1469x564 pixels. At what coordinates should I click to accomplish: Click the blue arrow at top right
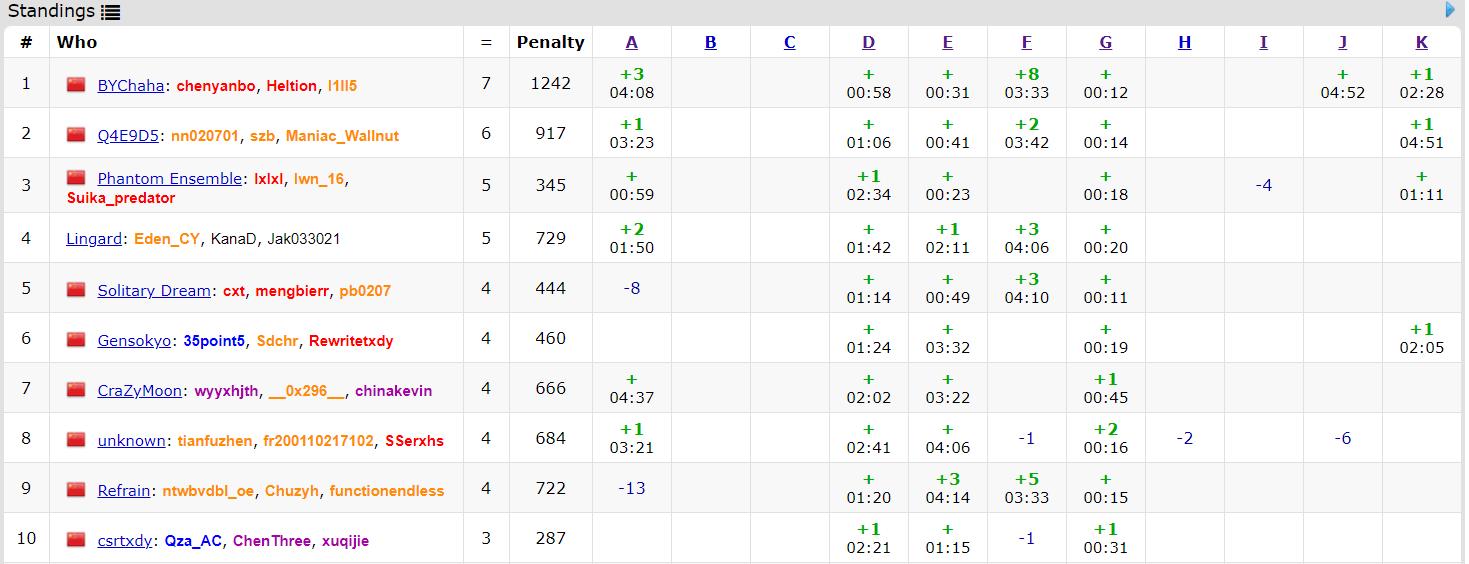[x=1450, y=10]
